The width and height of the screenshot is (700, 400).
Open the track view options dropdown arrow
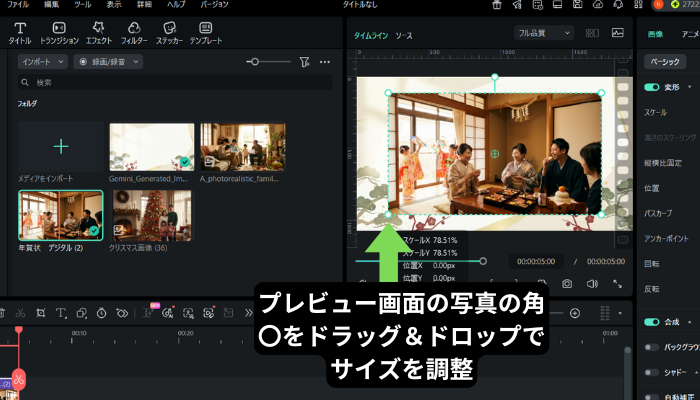click(620, 313)
